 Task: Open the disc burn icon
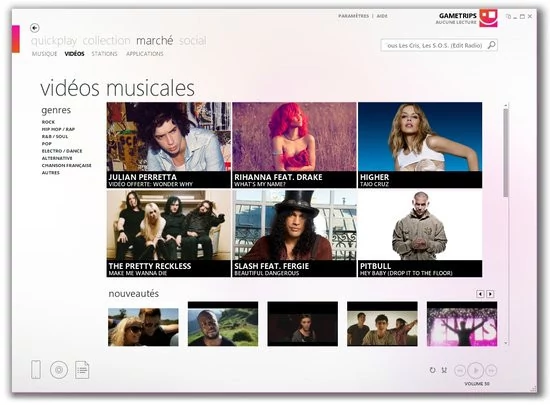click(59, 370)
